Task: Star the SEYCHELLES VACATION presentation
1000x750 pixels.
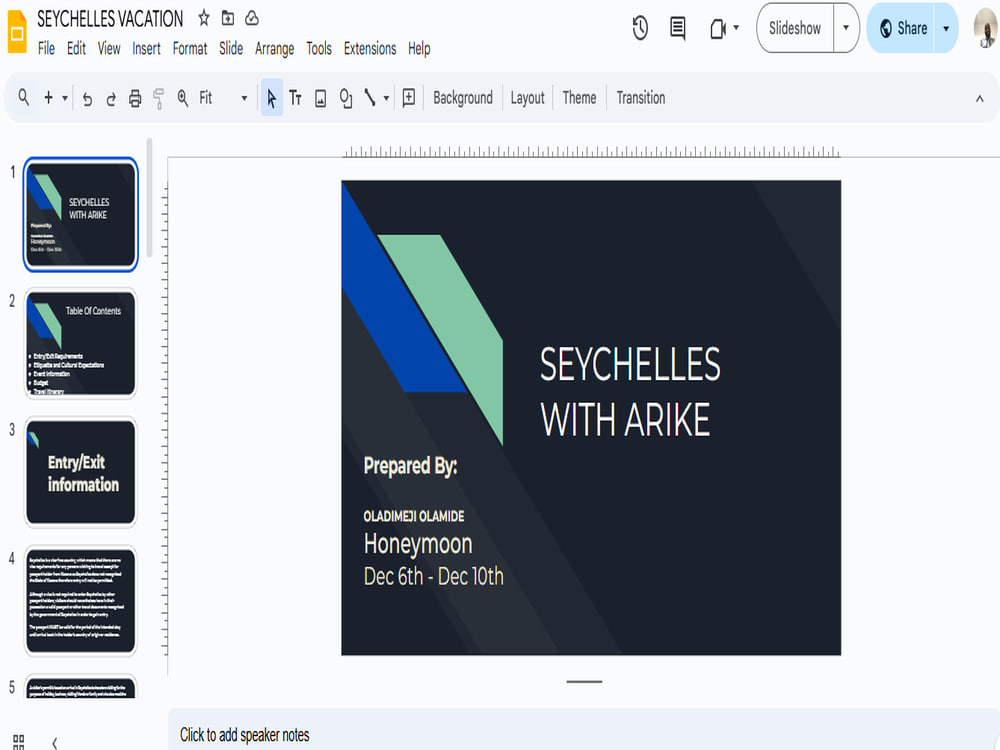Action: pyautogui.click(x=203, y=18)
